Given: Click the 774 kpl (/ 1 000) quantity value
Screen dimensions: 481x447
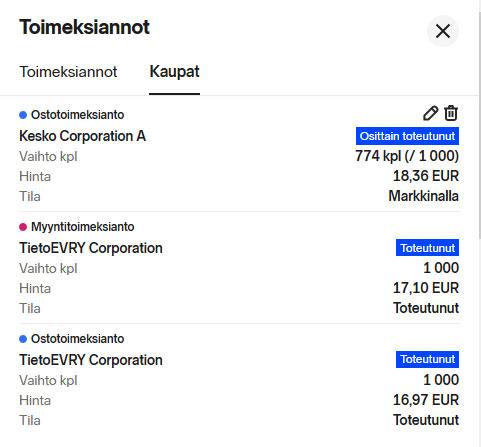Looking at the screenshot, I should (407, 156).
